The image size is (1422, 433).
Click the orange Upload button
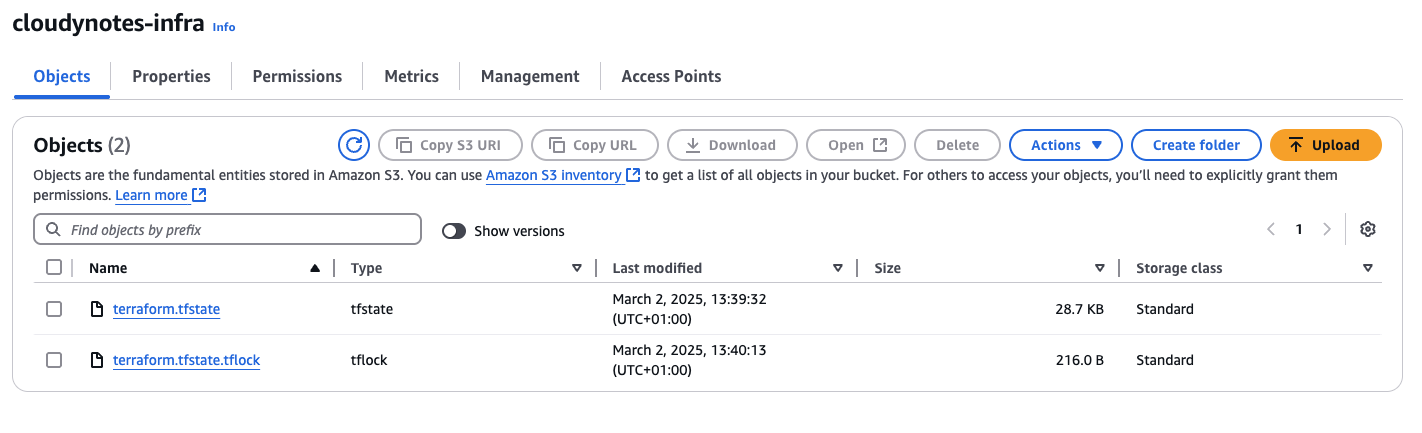click(x=1325, y=145)
